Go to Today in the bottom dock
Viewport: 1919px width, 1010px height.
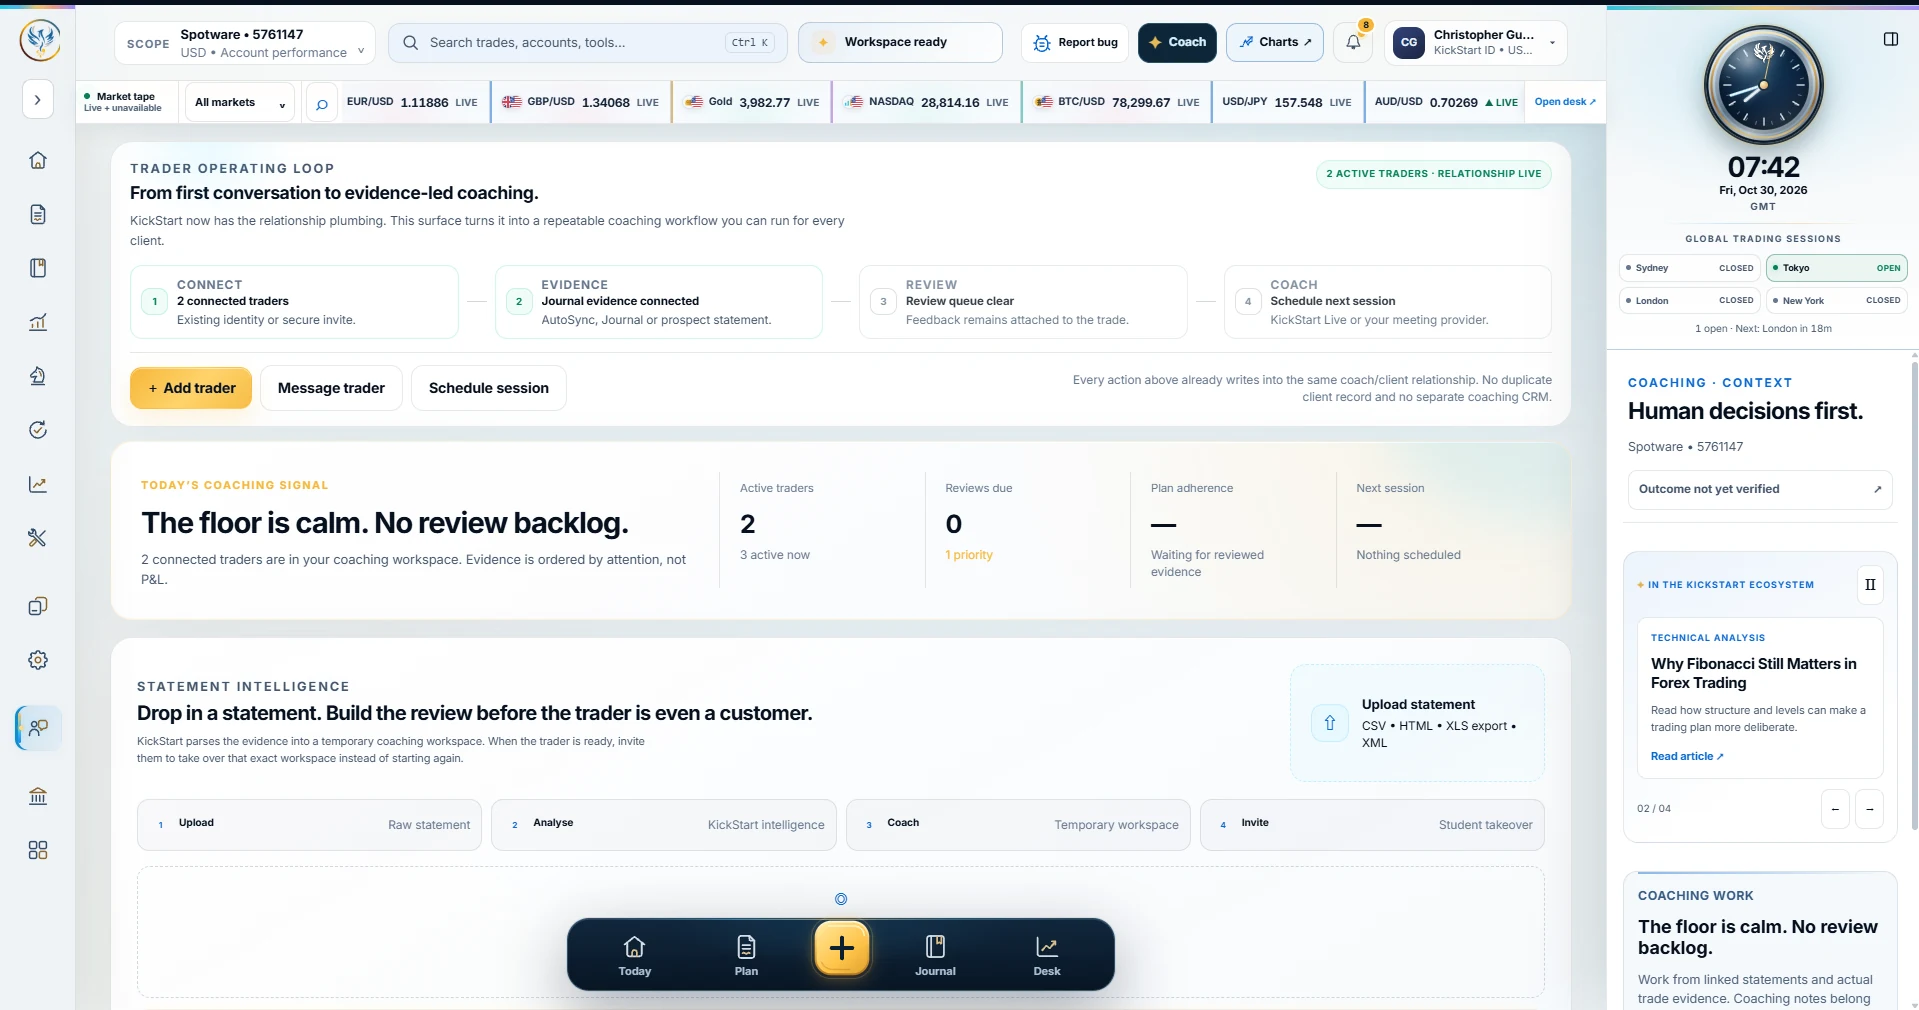click(x=634, y=956)
